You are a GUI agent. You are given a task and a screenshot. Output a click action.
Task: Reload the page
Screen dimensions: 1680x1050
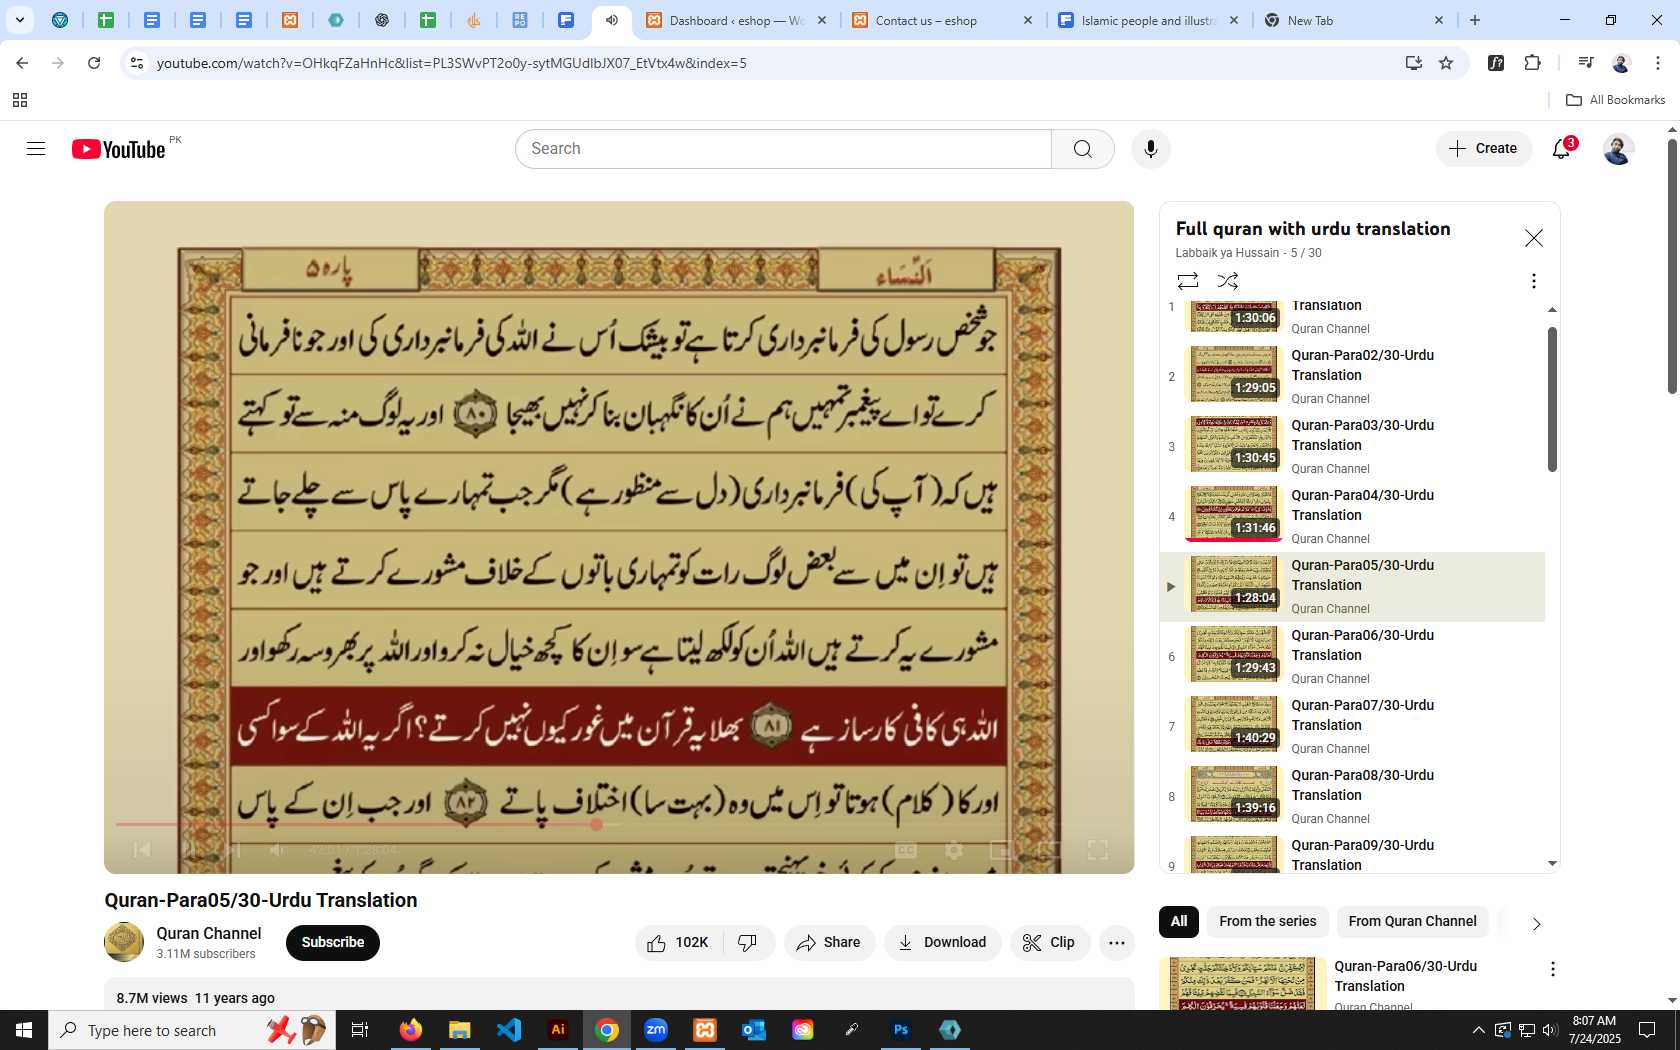tap(94, 63)
